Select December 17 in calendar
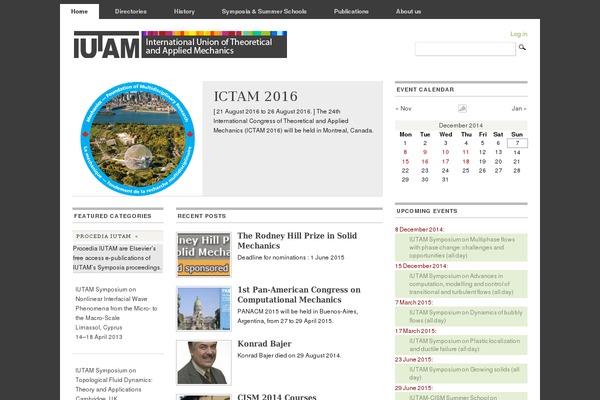This screenshot has height=400, width=600. point(445,162)
